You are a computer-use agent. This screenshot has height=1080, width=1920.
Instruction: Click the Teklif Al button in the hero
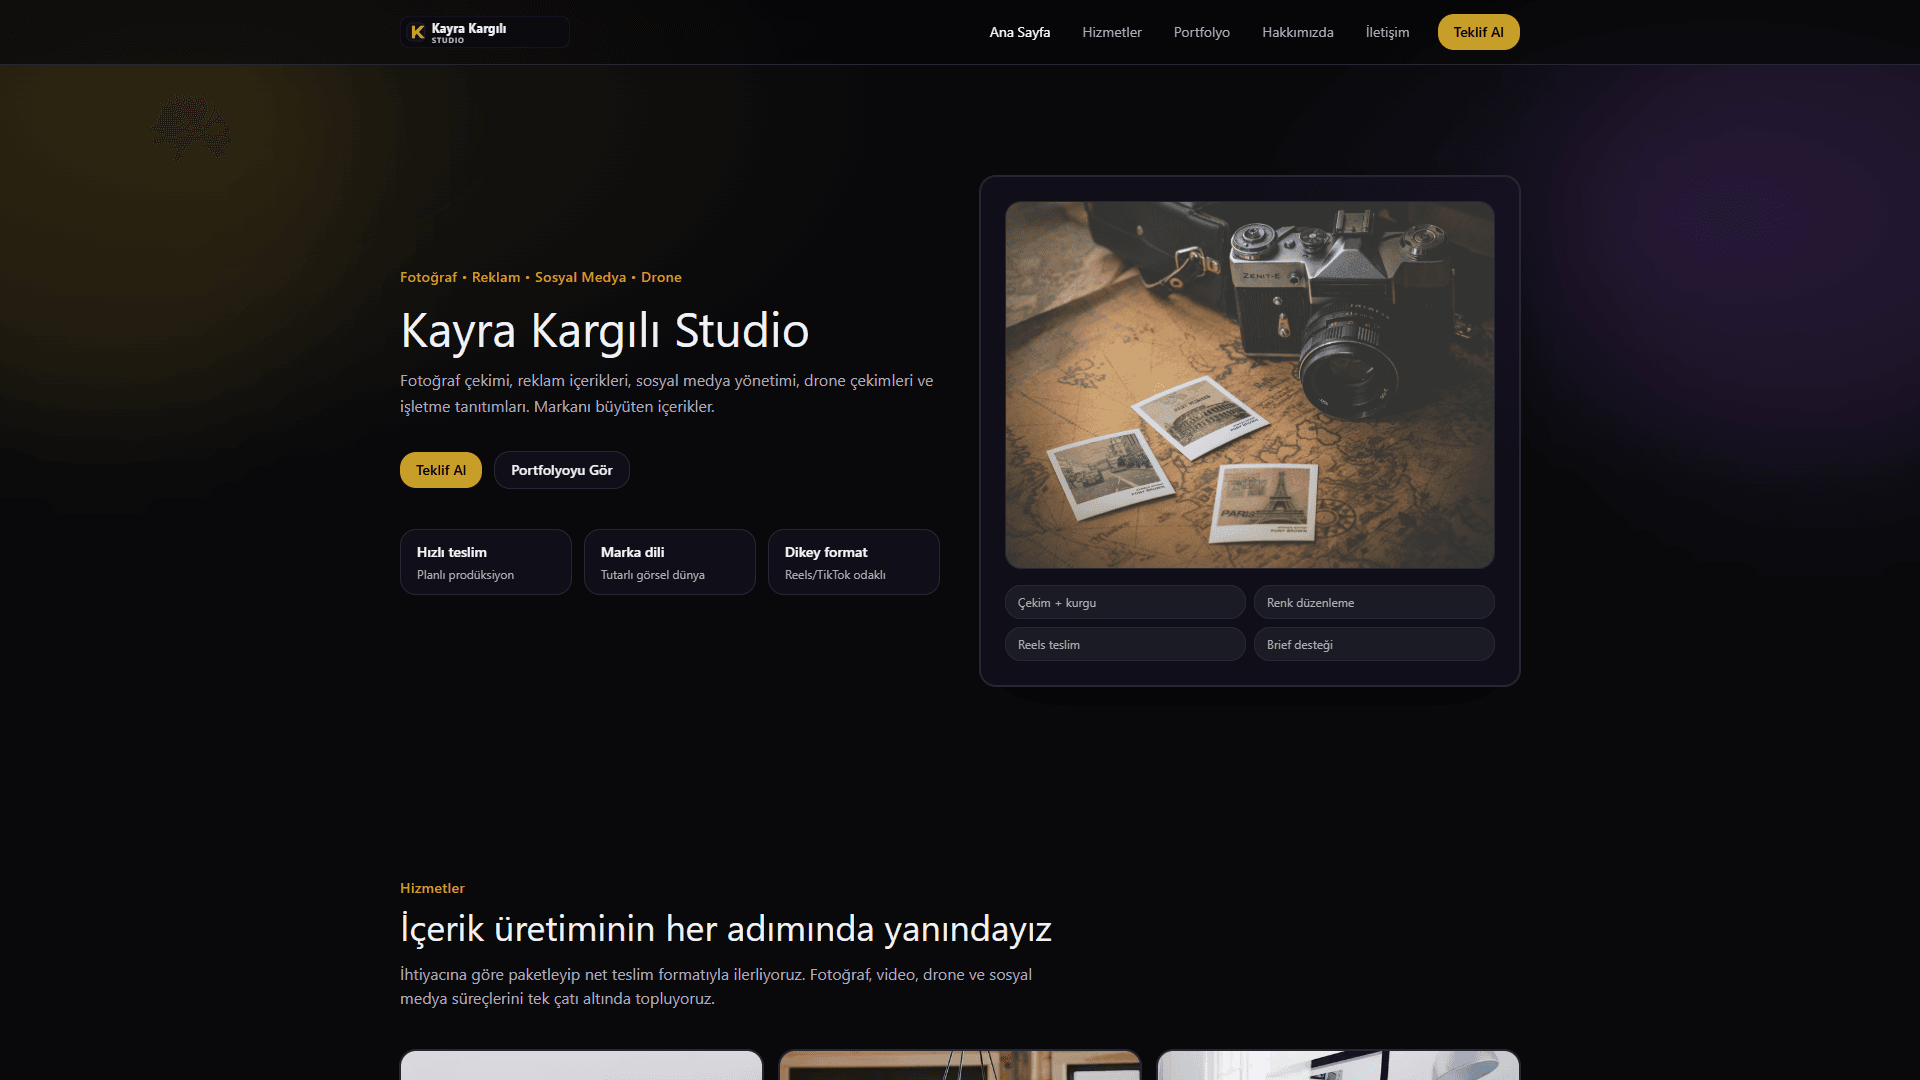click(440, 469)
